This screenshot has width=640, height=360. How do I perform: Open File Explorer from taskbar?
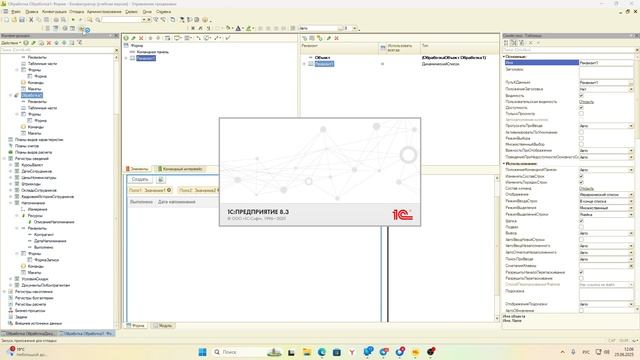coord(307,352)
